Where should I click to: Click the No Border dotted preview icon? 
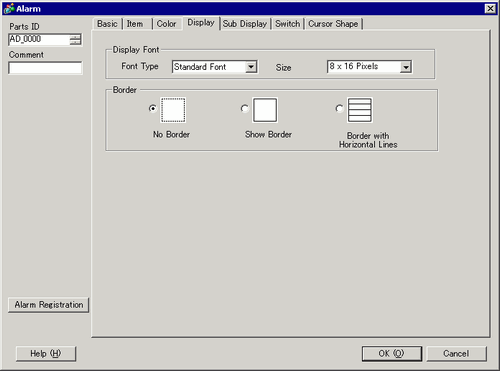[x=173, y=110]
